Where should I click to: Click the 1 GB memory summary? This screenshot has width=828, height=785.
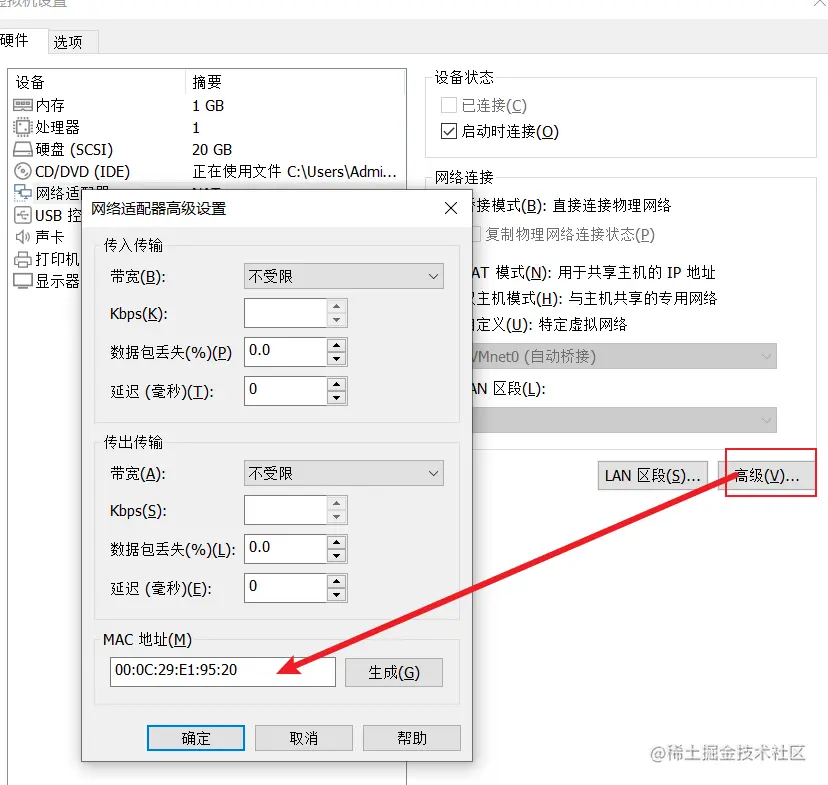click(208, 106)
